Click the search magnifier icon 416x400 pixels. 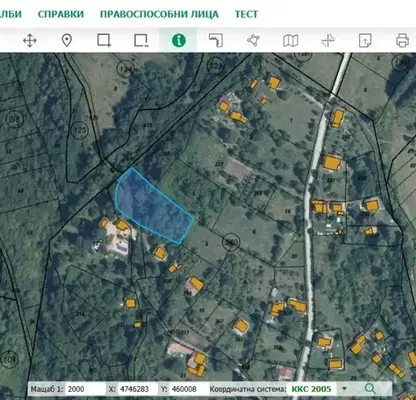coord(370,388)
